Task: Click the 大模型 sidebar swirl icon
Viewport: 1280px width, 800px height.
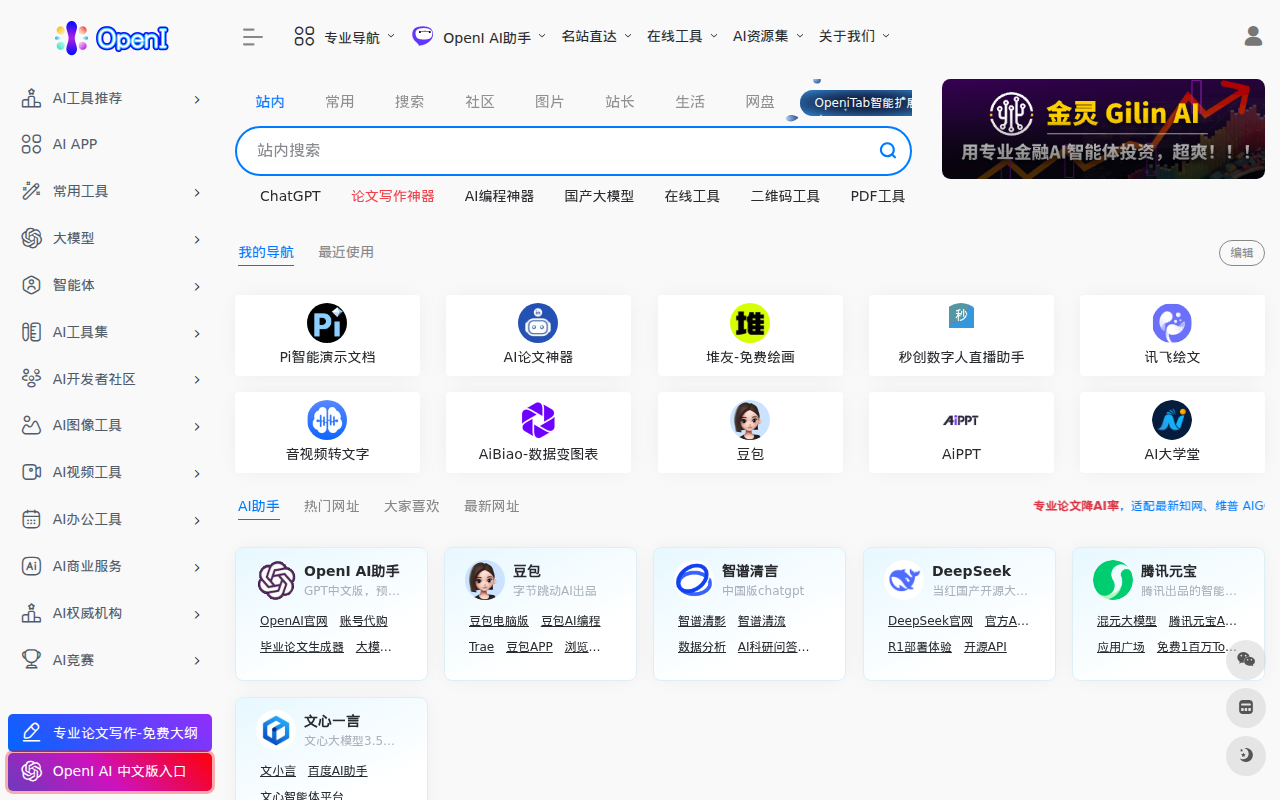Action: (32, 238)
